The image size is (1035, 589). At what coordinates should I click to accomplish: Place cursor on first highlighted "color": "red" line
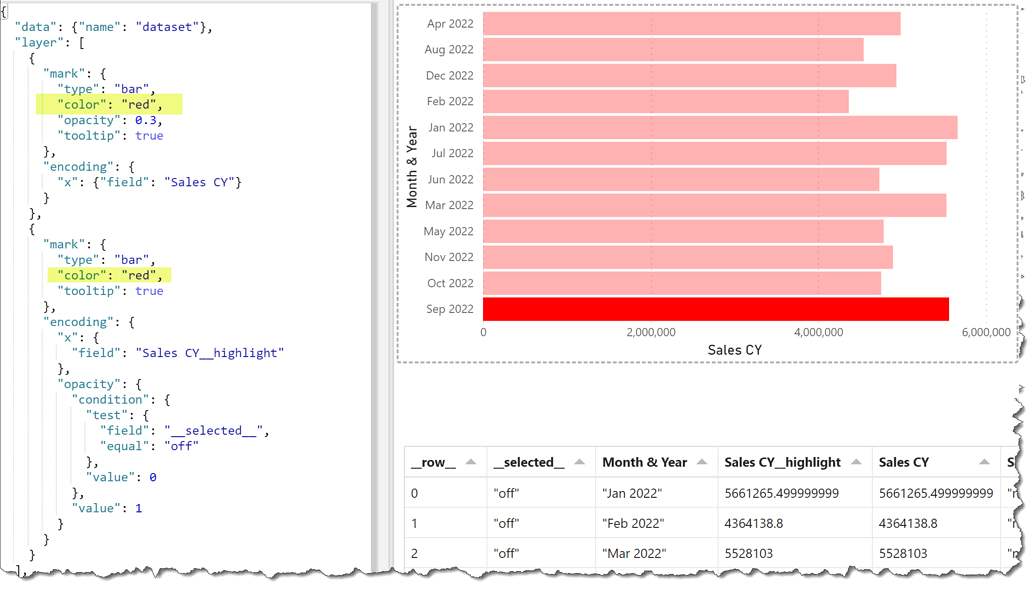pyautogui.click(x=109, y=104)
